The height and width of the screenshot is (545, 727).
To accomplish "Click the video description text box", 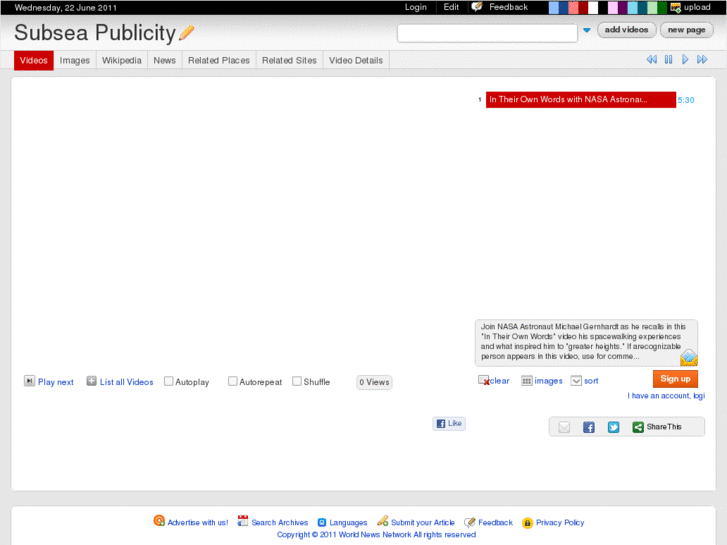I will [x=586, y=343].
